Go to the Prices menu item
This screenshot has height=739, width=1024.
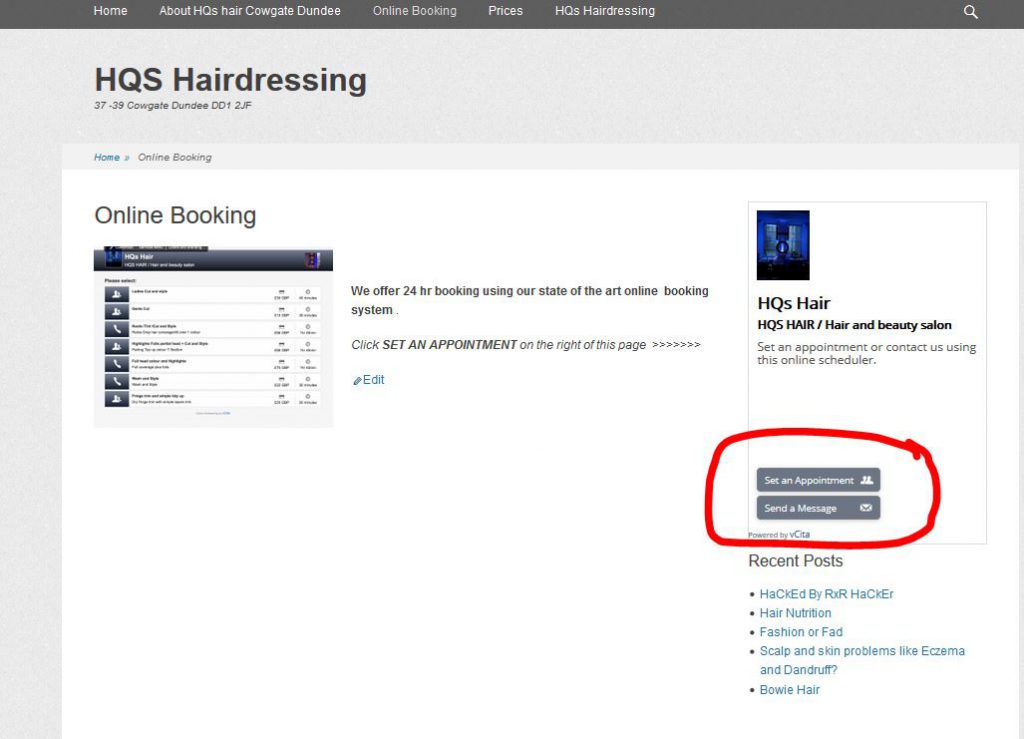click(x=505, y=11)
